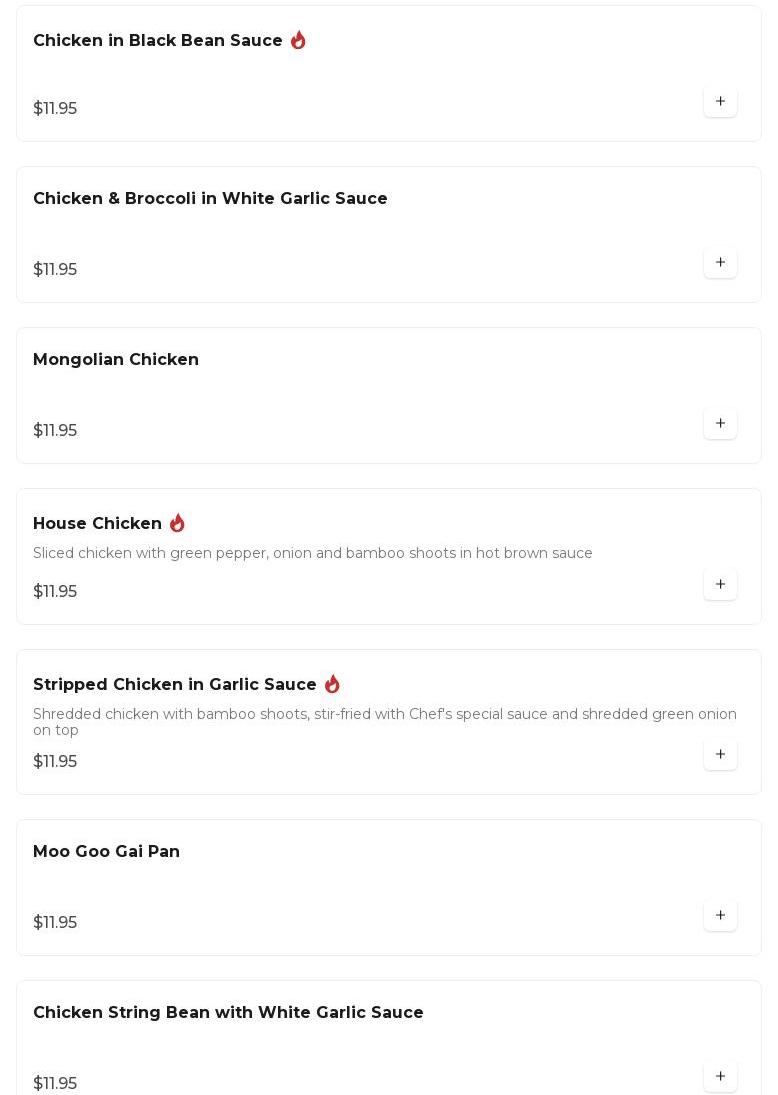Click flame icon beside Stripped Chicken in Garlic Sauce
The image size is (778, 1095).
332,684
